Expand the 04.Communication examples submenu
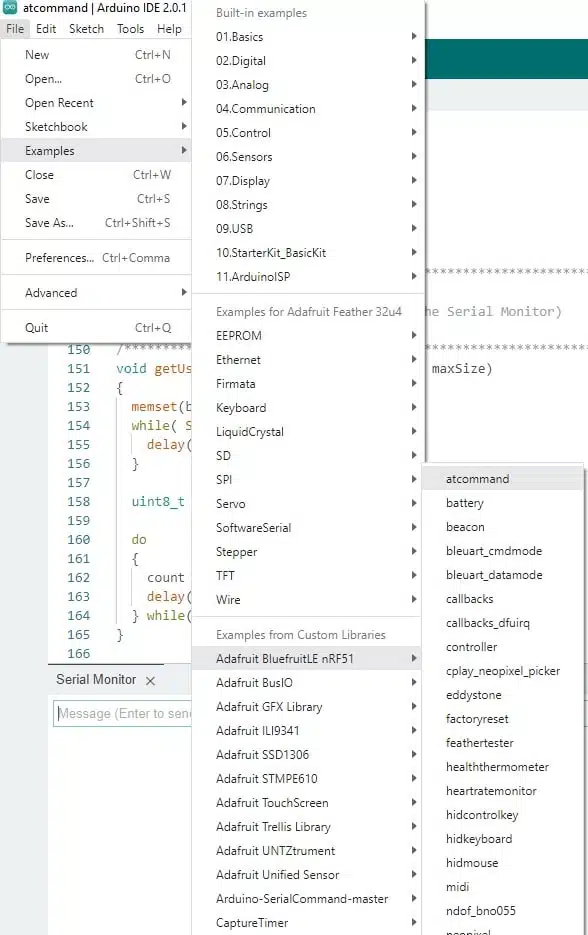The width and height of the screenshot is (588, 935). click(x=308, y=109)
